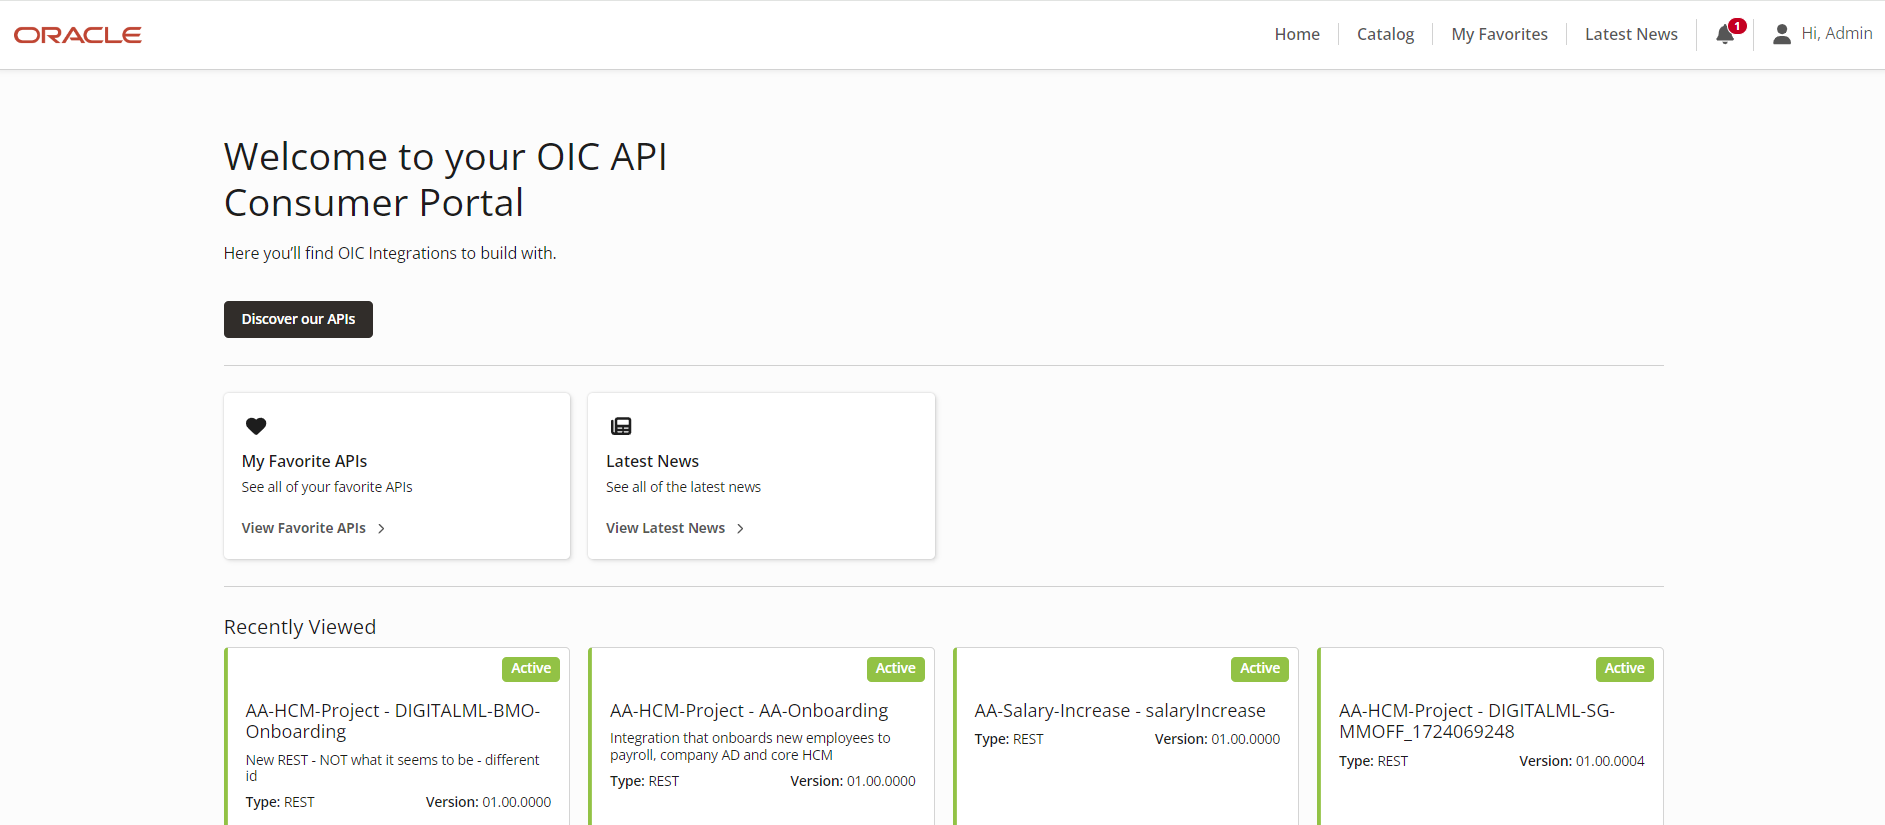The width and height of the screenshot is (1885, 825).
Task: Click the Recently Viewed heading
Action: 300,627
